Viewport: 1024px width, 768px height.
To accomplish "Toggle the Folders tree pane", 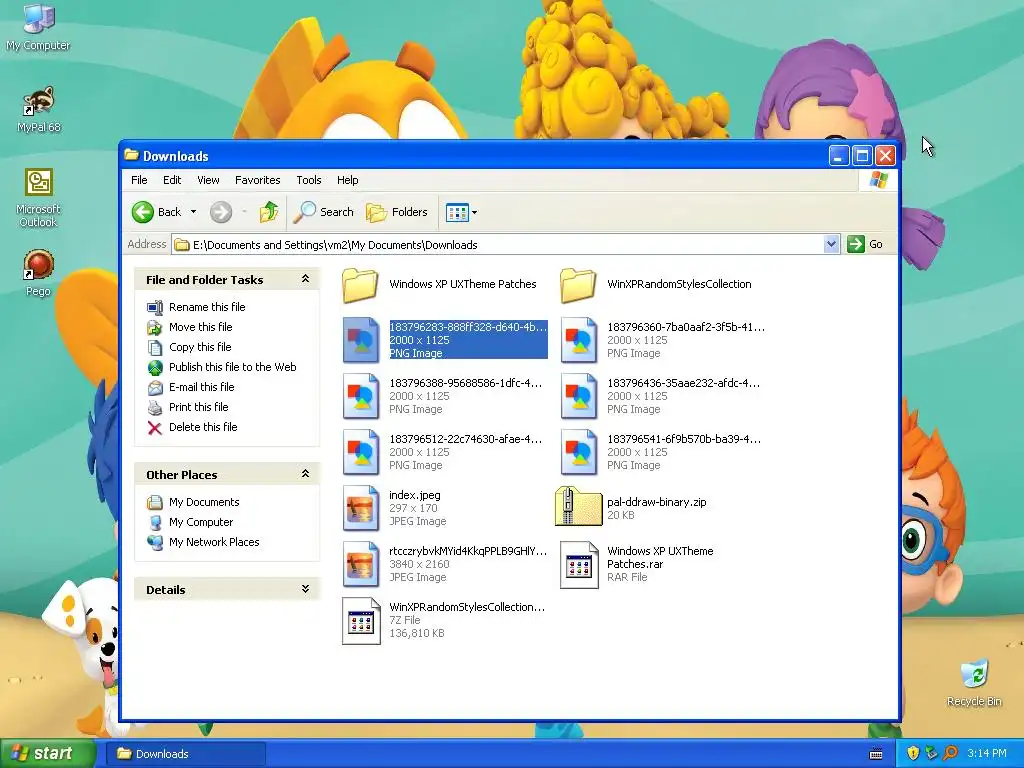I will click(396, 212).
